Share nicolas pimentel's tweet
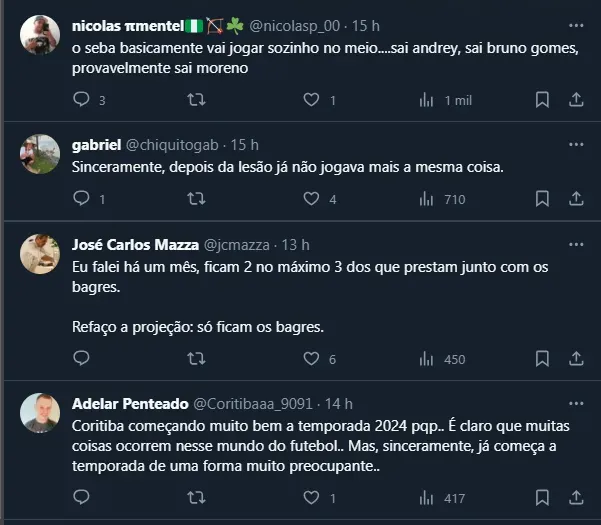 (x=576, y=99)
